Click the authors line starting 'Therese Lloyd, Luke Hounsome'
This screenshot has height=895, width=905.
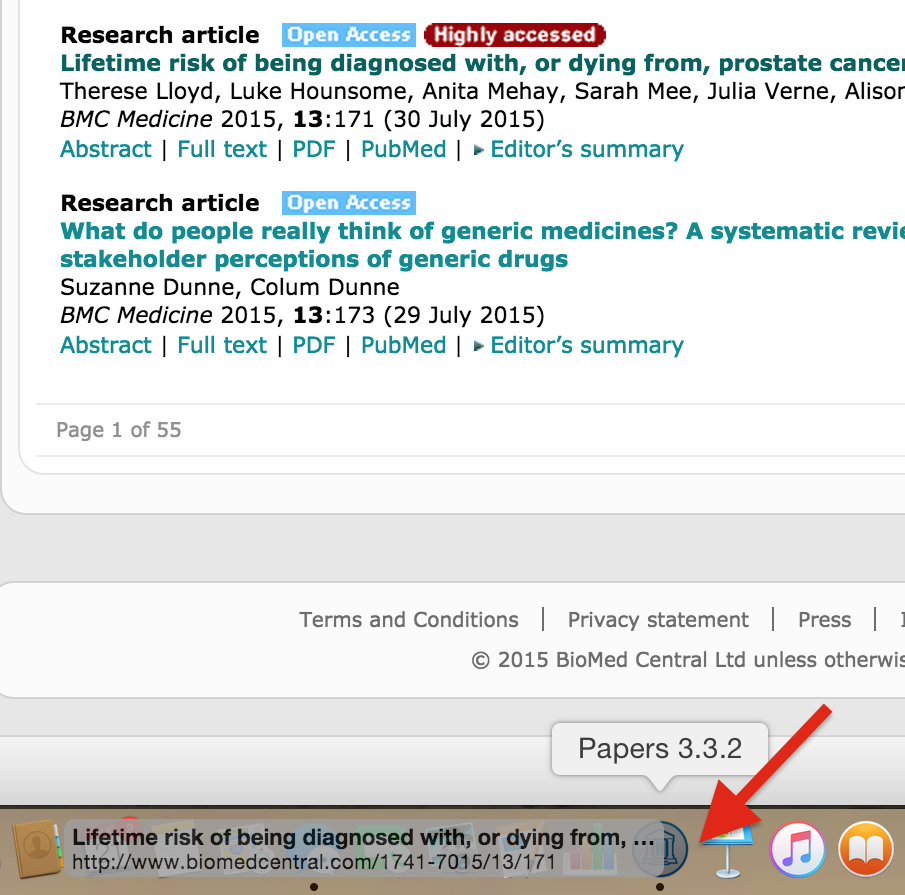(x=483, y=91)
